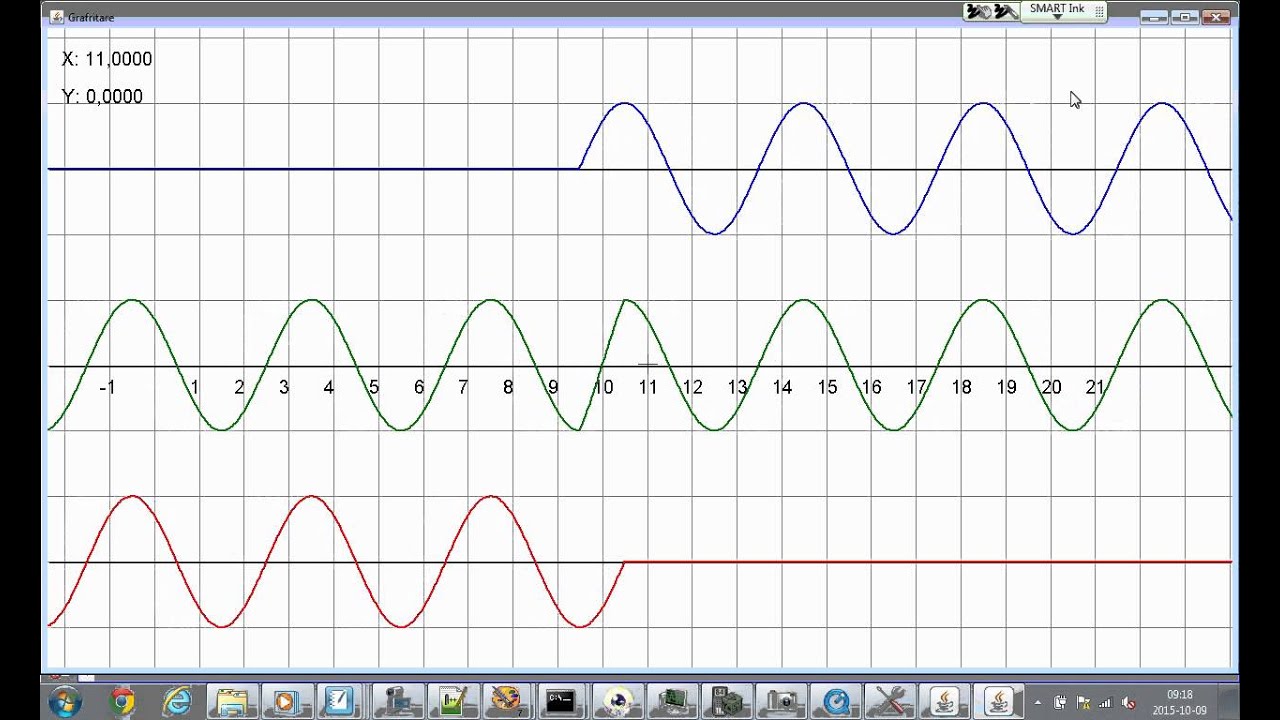1280x720 pixels.
Task: Click axis label -1 on the graph
Action: [x=107, y=387]
